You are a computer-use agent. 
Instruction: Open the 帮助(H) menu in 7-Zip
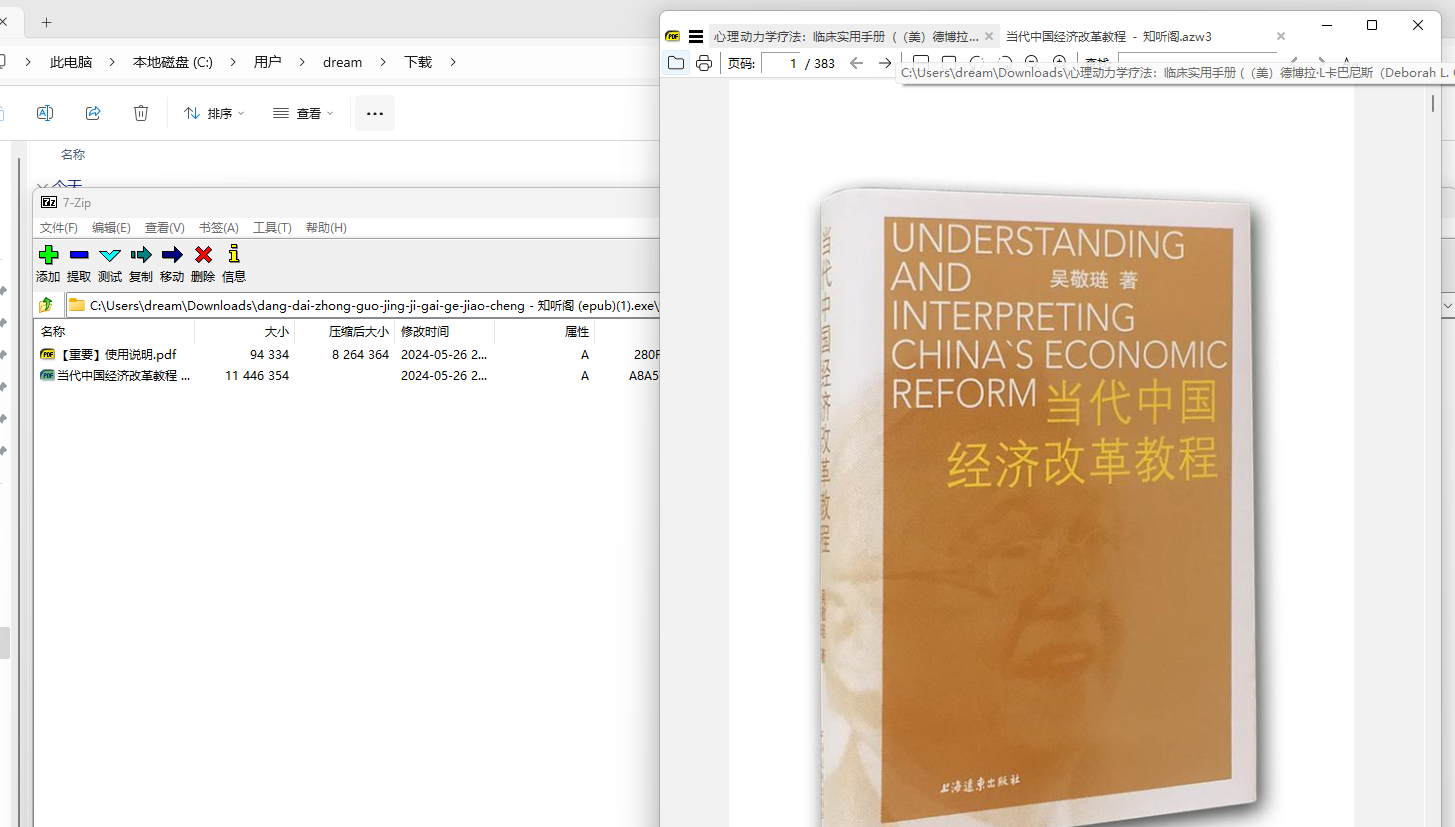tap(326, 228)
